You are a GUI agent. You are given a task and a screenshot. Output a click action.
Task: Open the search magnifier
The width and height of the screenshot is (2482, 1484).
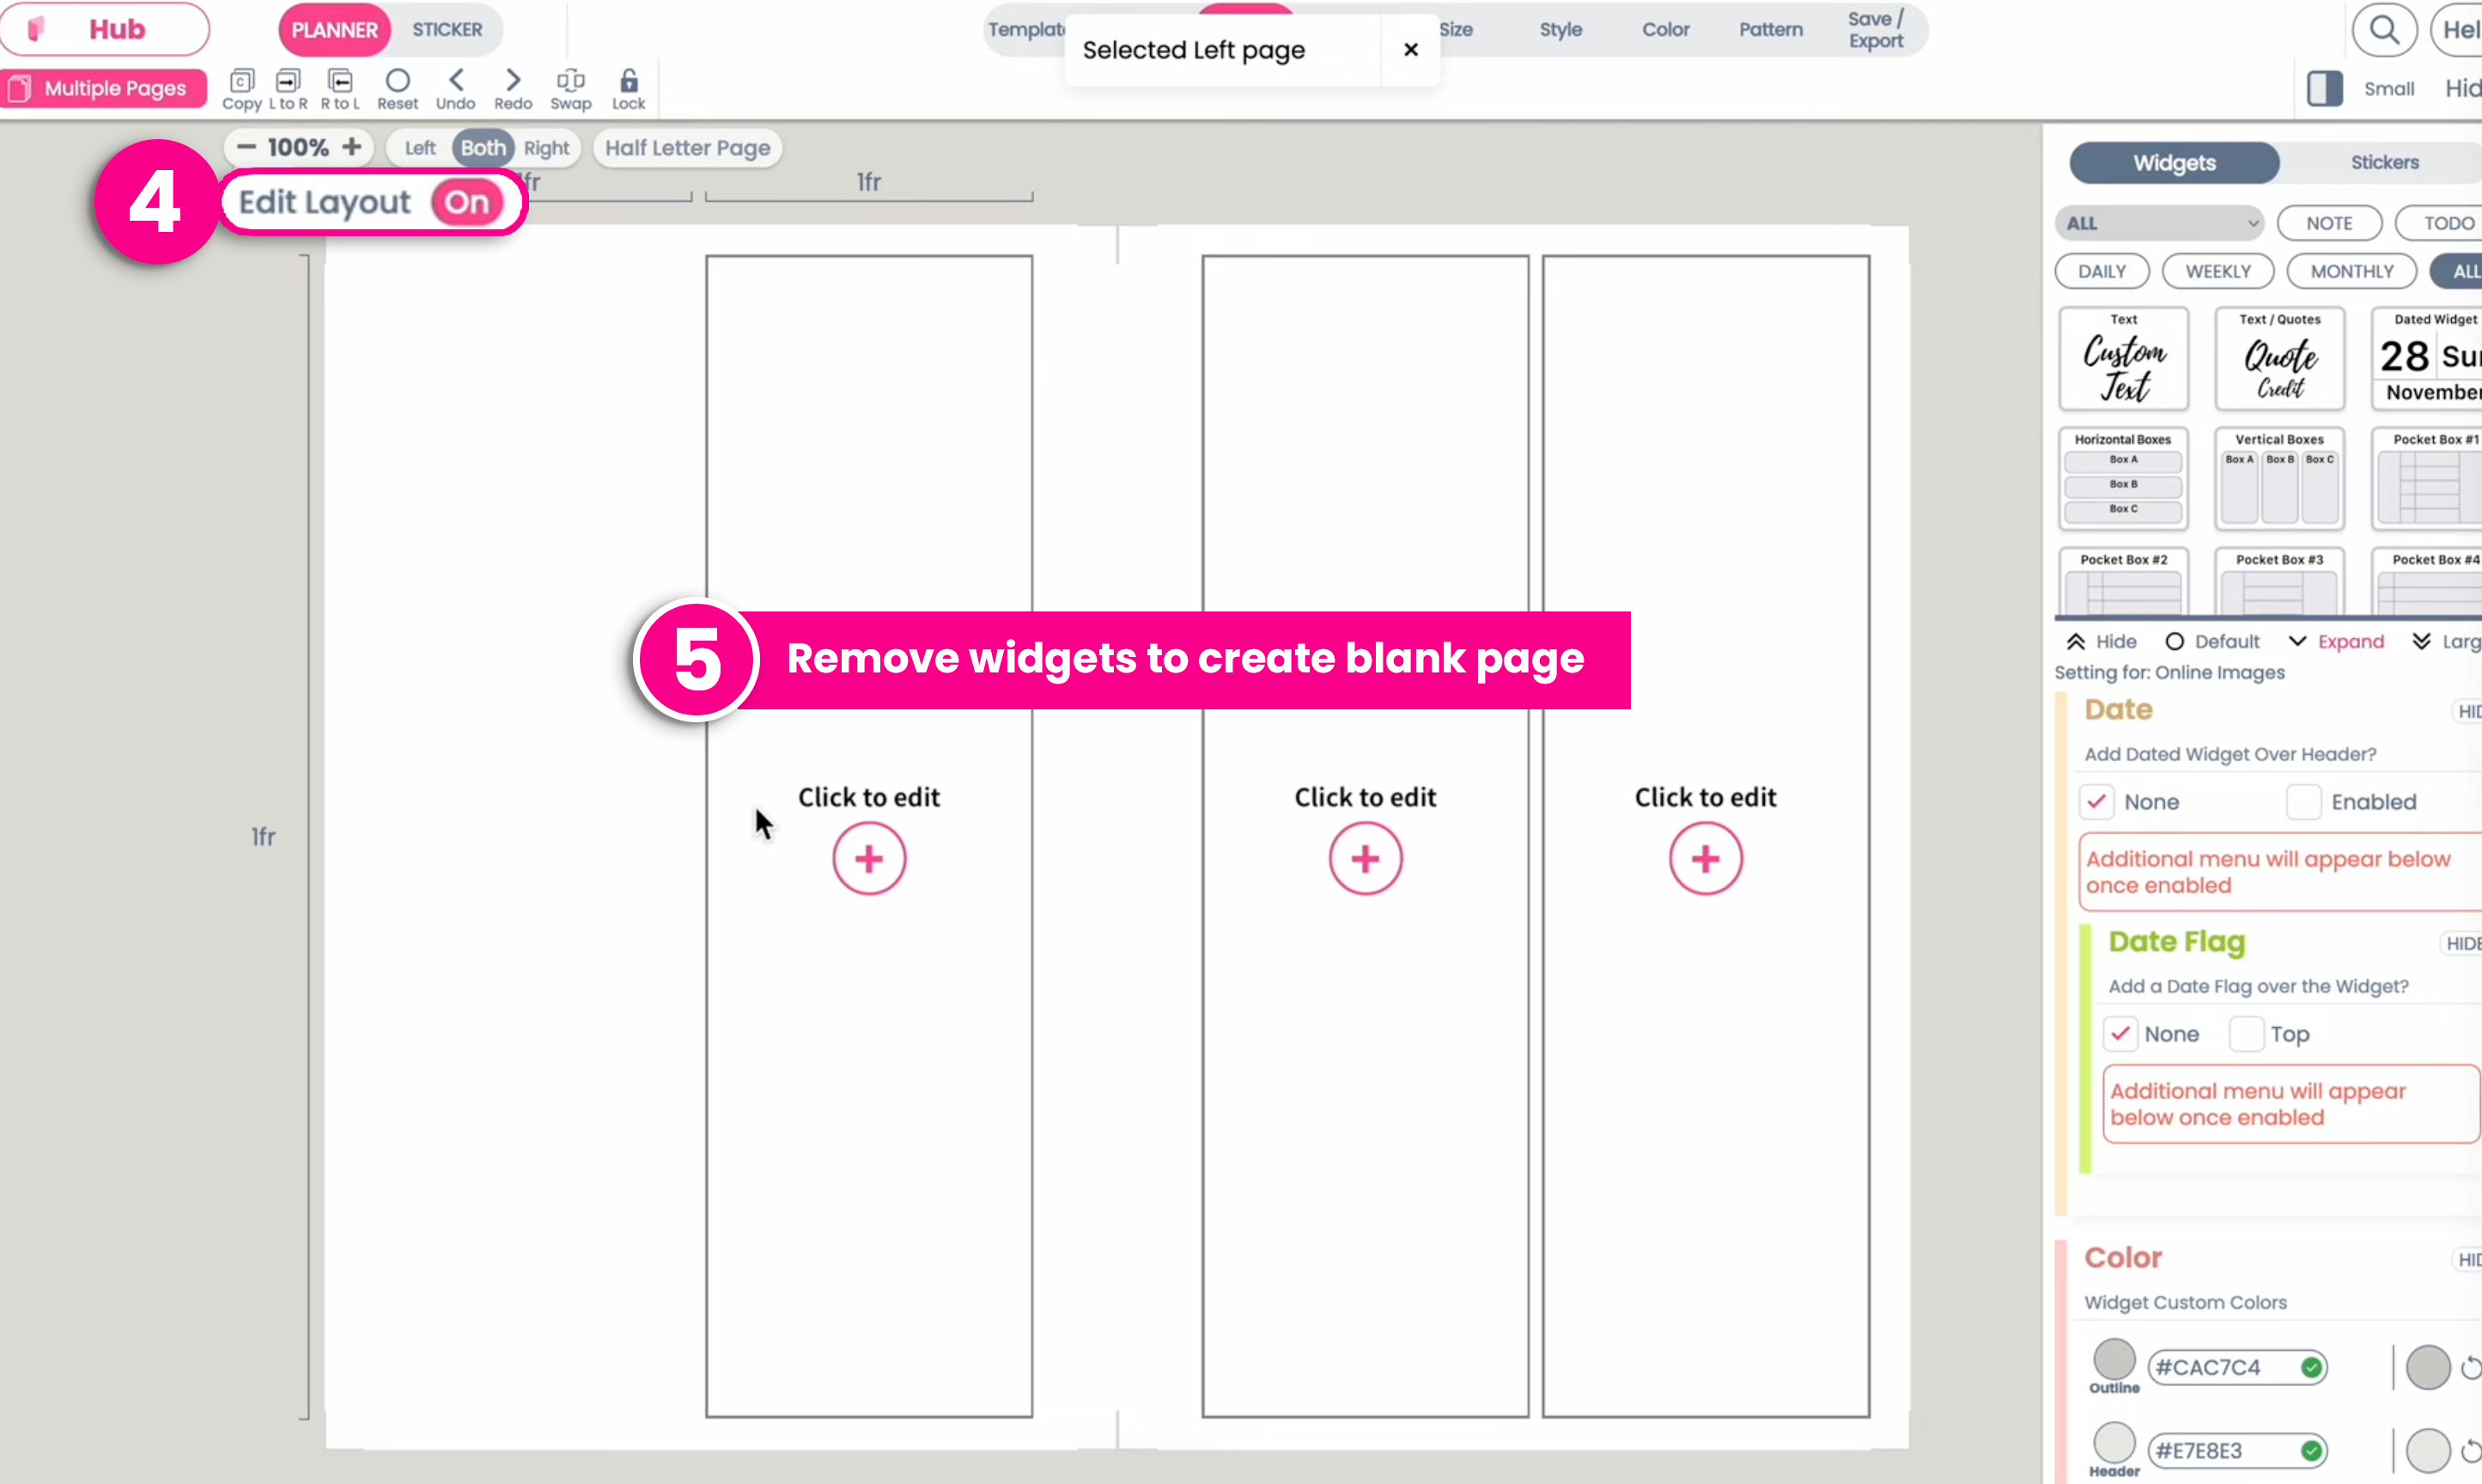tap(2386, 29)
